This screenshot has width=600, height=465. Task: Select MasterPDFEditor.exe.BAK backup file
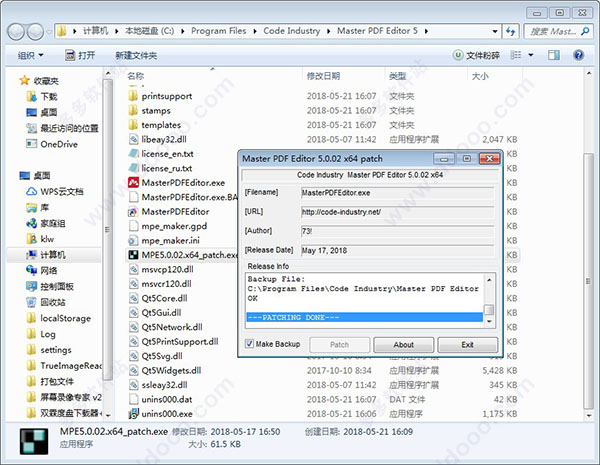(189, 197)
